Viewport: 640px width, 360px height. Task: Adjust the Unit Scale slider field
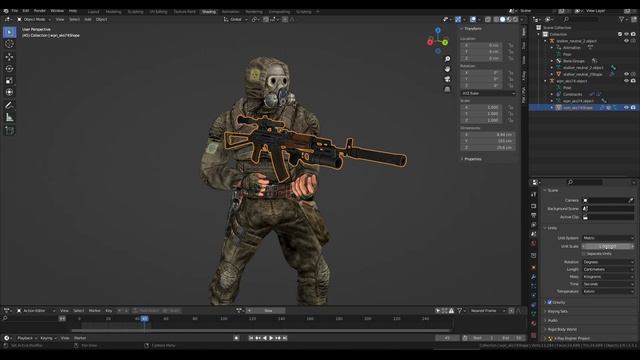coord(608,247)
